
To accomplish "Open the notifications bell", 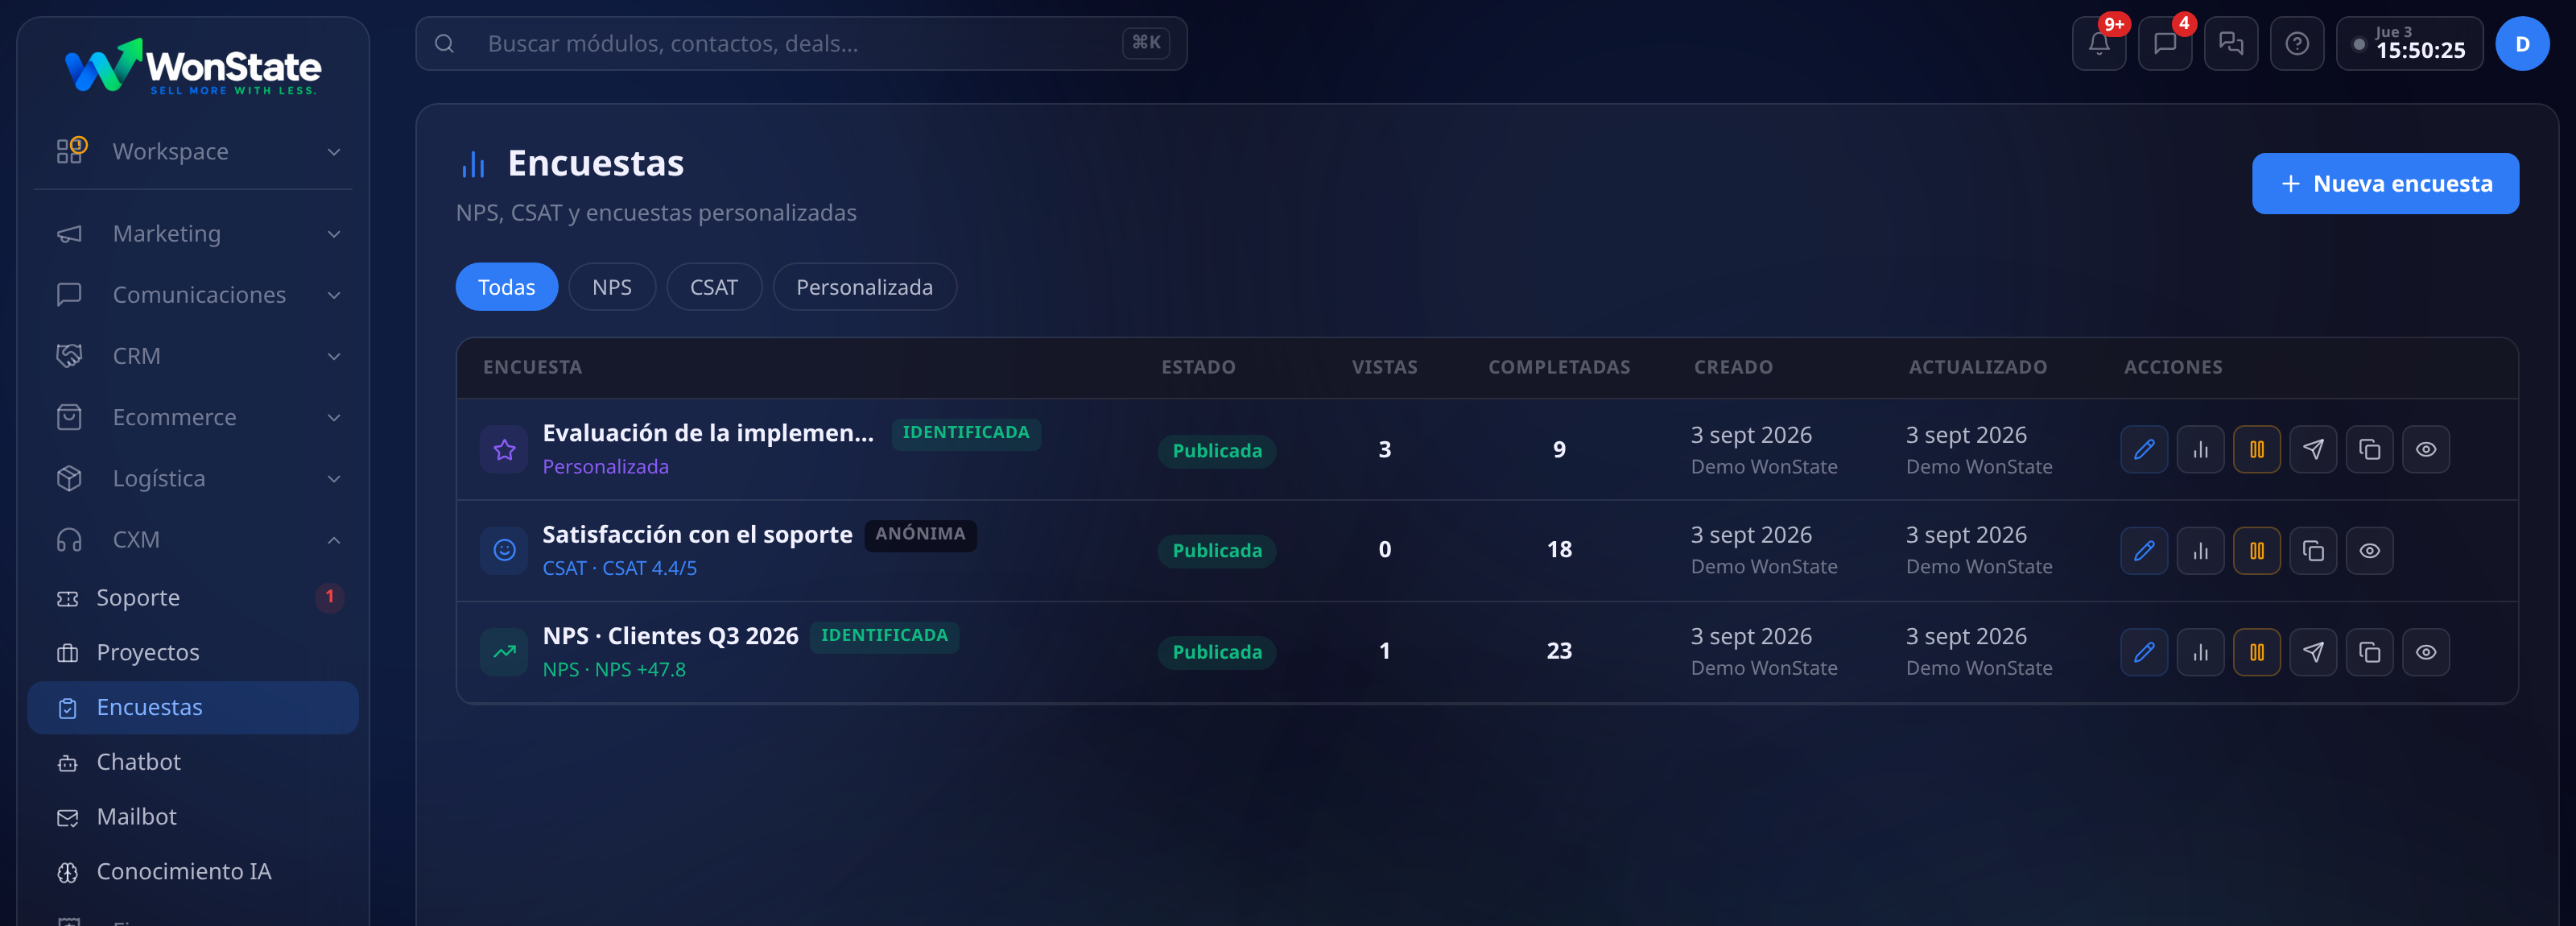I will pos(2099,44).
